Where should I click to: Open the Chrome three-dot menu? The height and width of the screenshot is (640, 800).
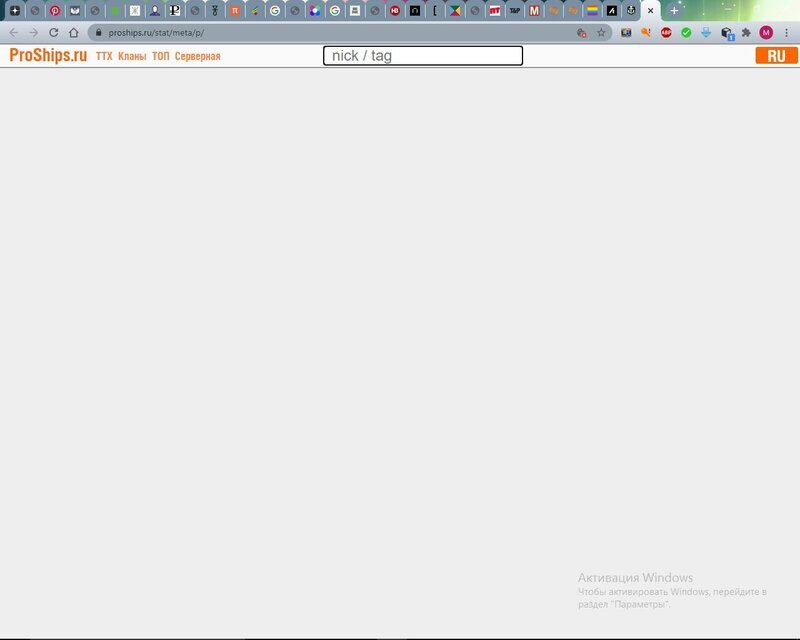(x=786, y=32)
